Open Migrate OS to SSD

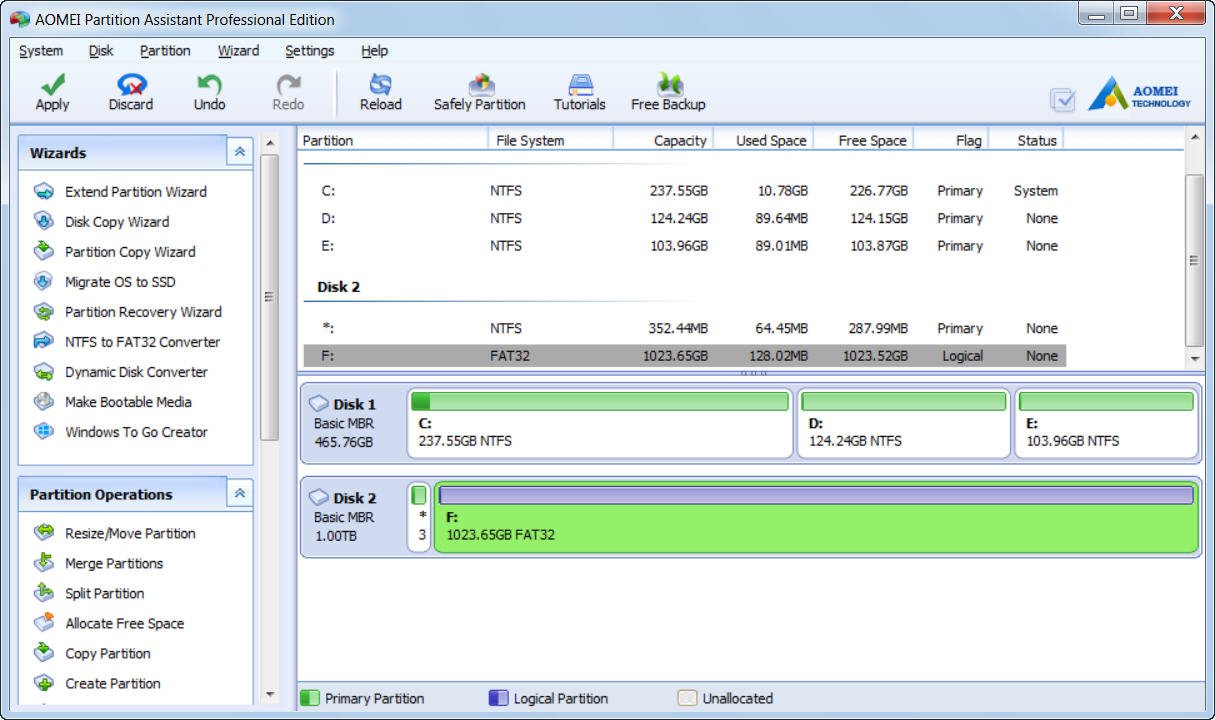coord(120,282)
